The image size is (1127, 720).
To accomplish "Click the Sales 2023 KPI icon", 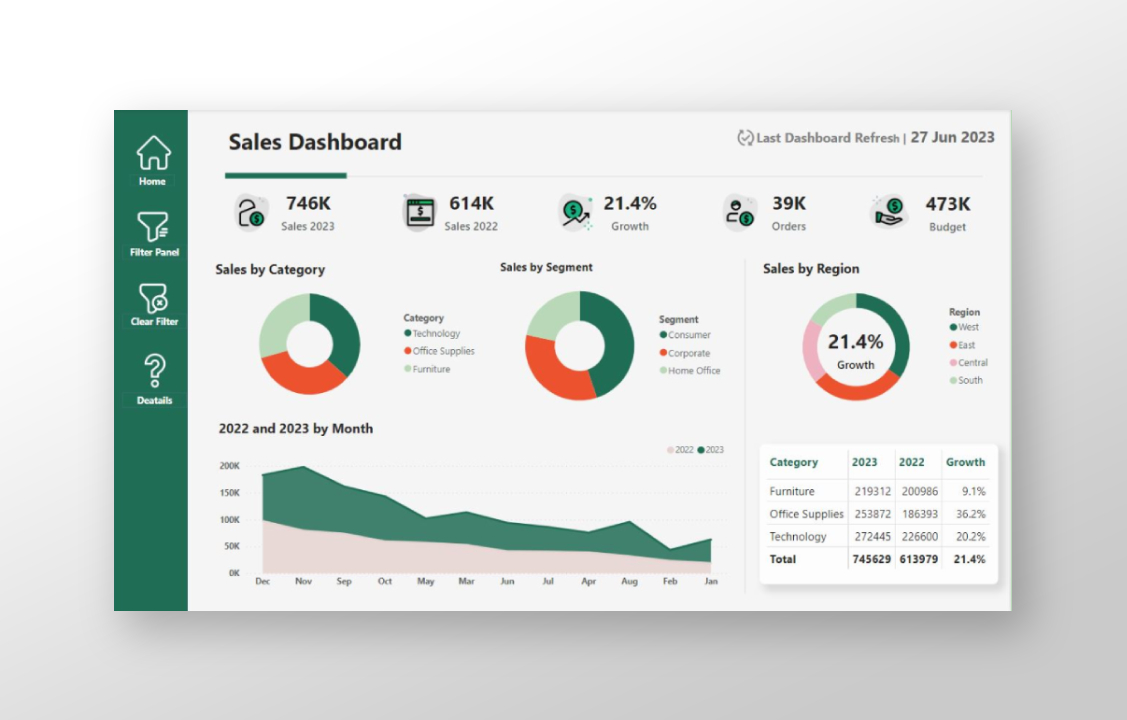I will point(250,213).
